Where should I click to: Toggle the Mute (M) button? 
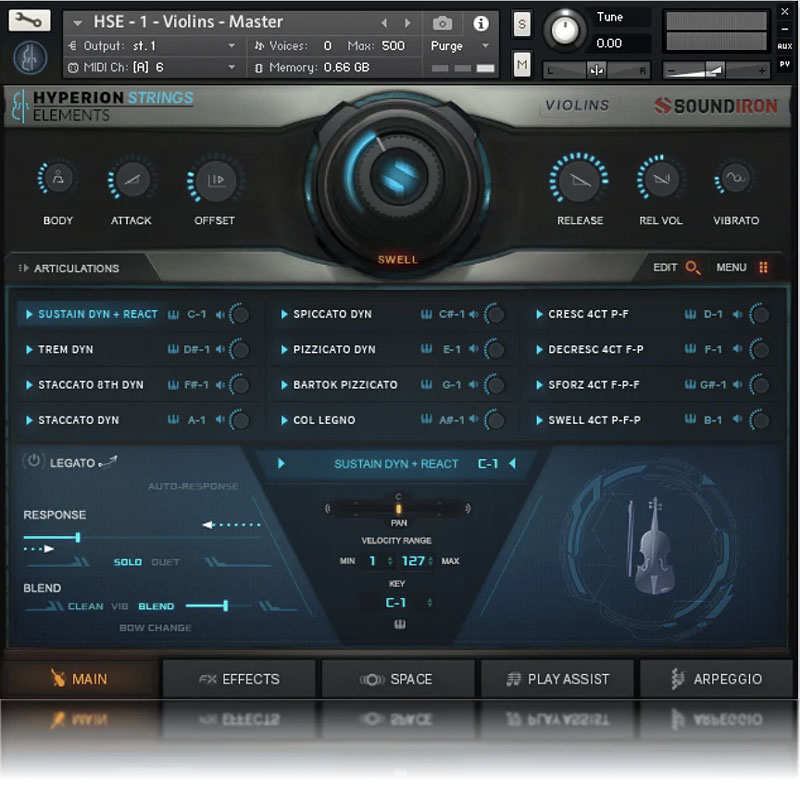click(521, 65)
